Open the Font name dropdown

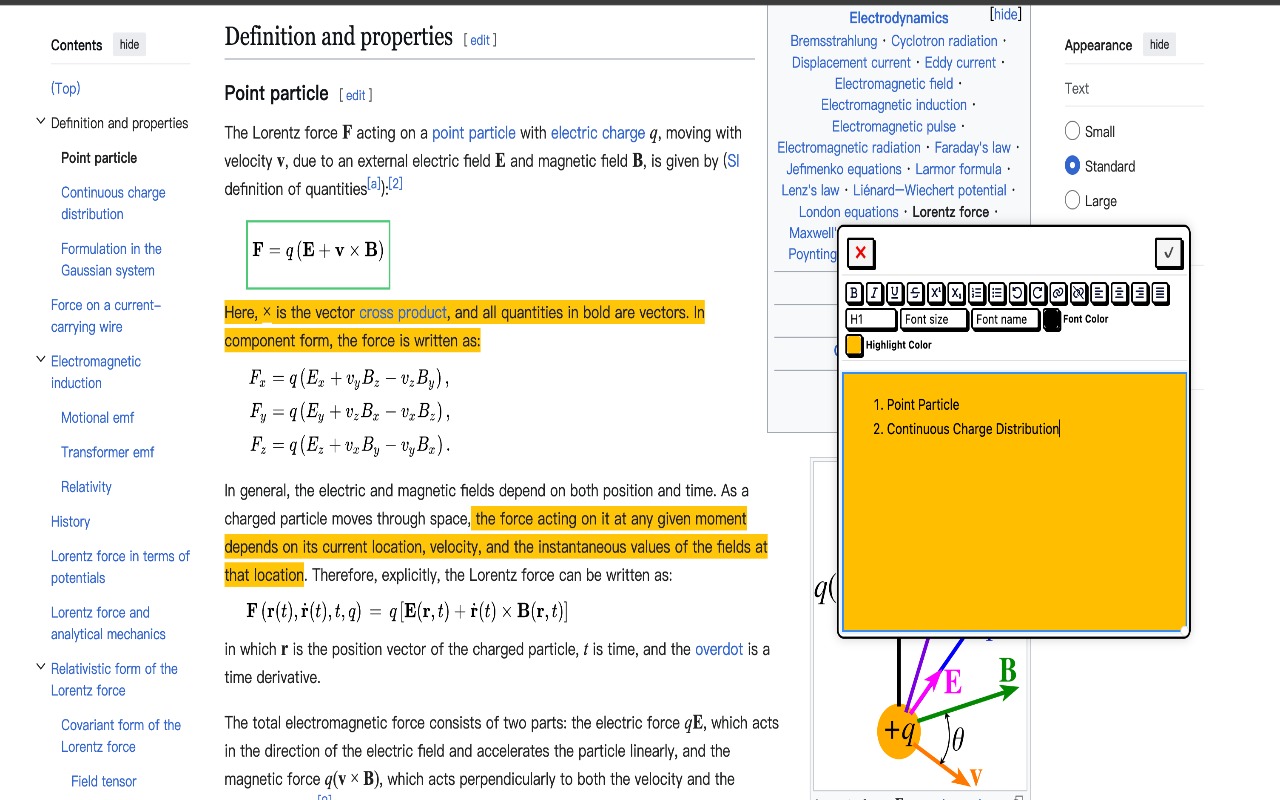[x=1005, y=319]
